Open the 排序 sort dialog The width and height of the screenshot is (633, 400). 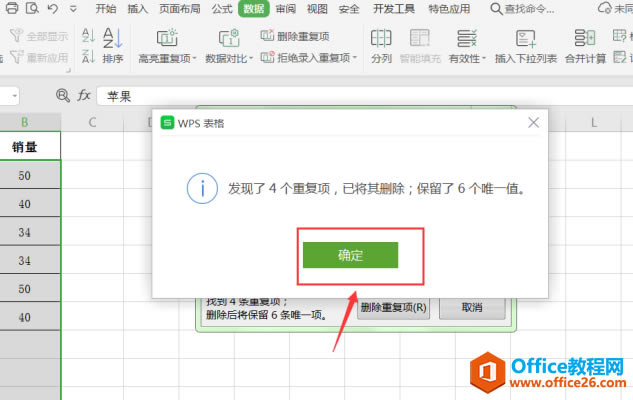pyautogui.click(x=113, y=45)
